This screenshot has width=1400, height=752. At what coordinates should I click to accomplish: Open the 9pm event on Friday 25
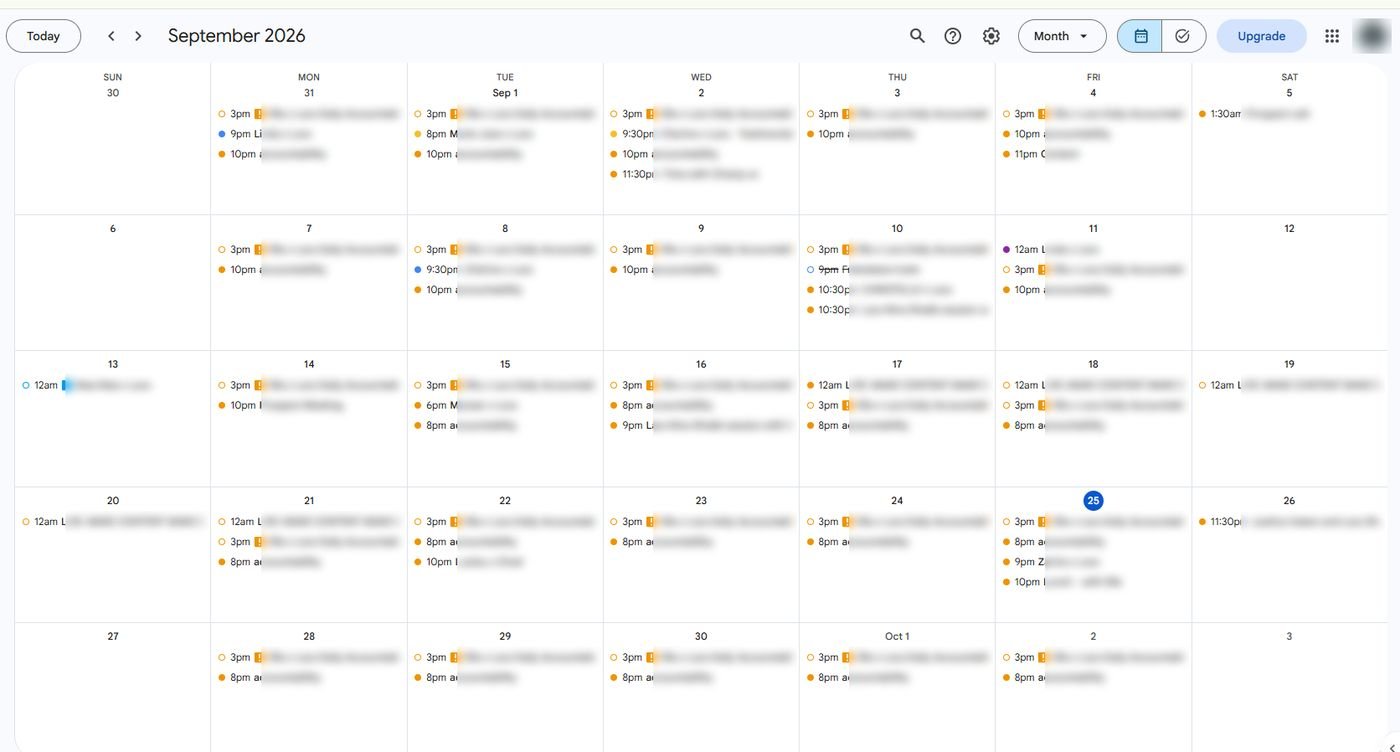click(1092, 562)
